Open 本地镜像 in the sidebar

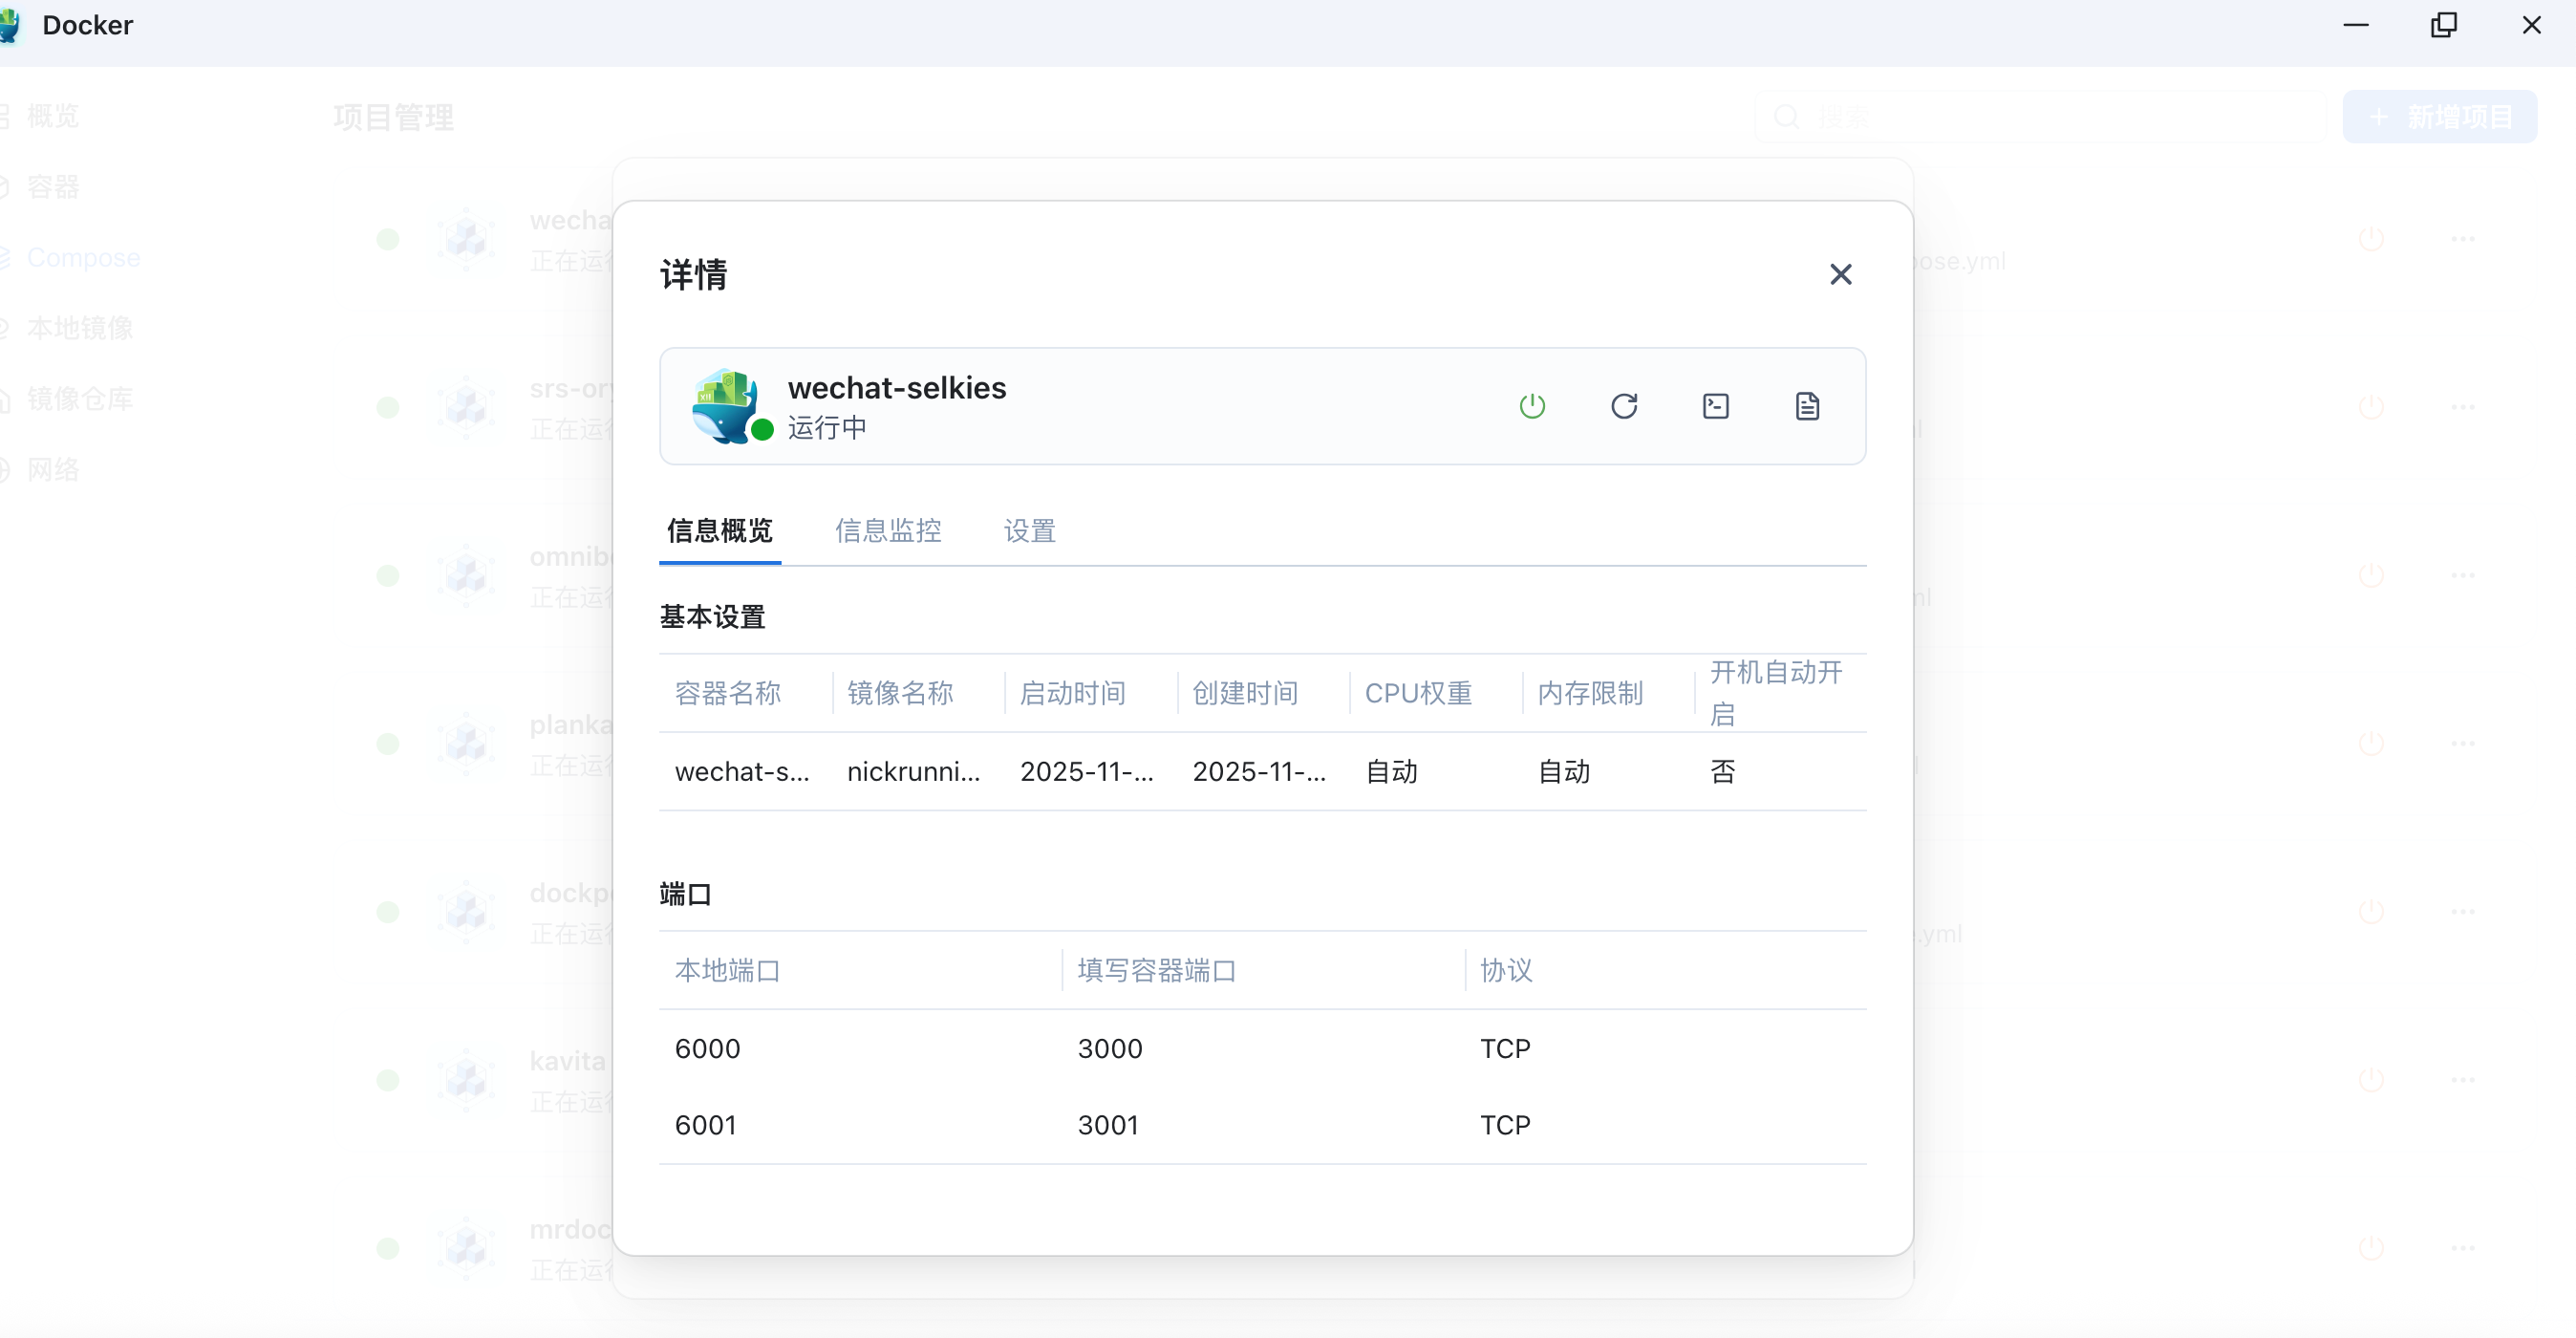pyautogui.click(x=80, y=328)
